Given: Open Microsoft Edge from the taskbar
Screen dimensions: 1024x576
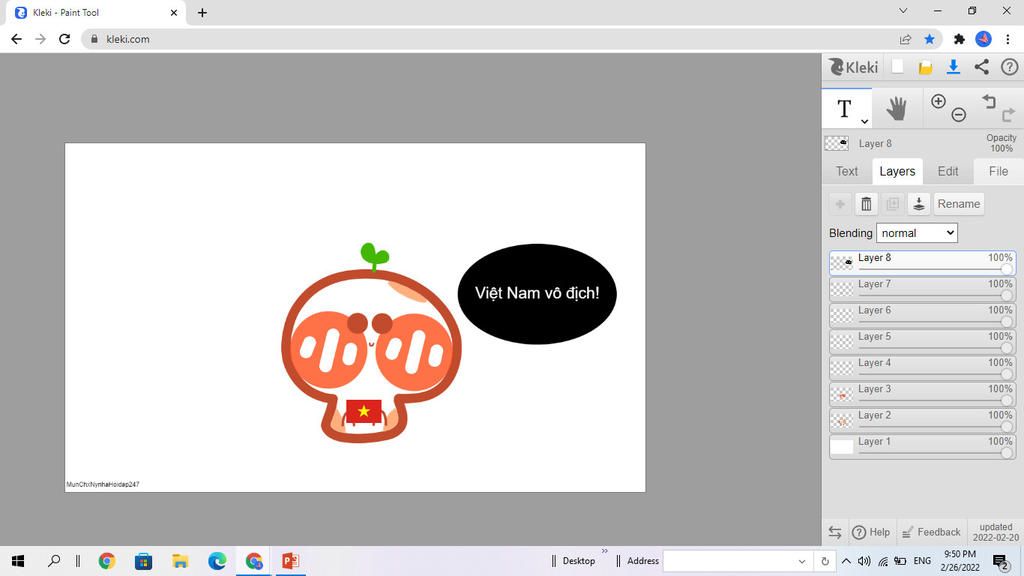Looking at the screenshot, I should pyautogui.click(x=217, y=561).
